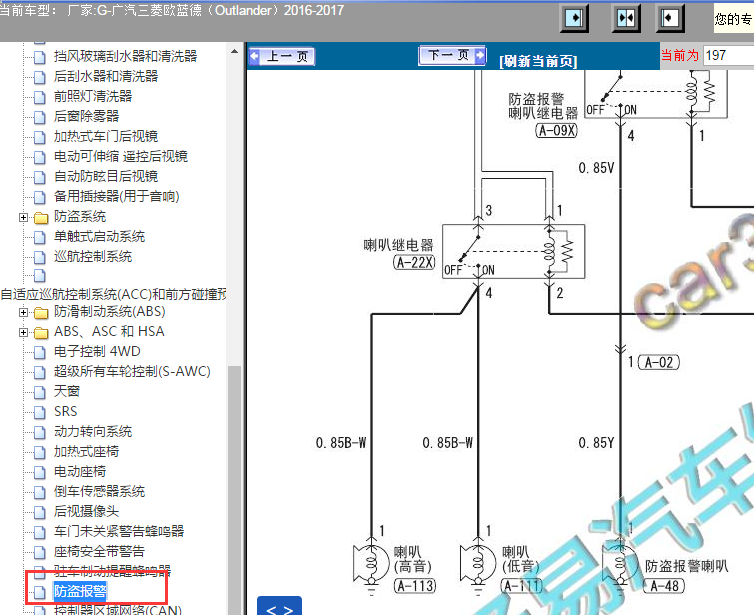Open 后刮水器和清洗器 tree item

(106, 76)
